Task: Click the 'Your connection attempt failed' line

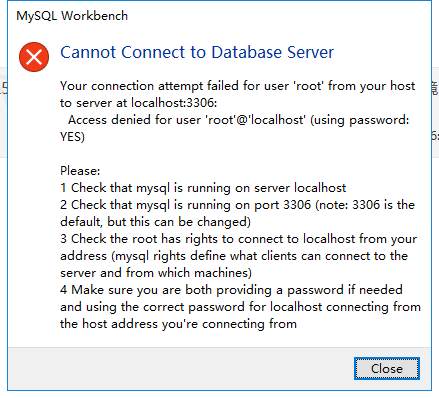Action: click(x=237, y=86)
